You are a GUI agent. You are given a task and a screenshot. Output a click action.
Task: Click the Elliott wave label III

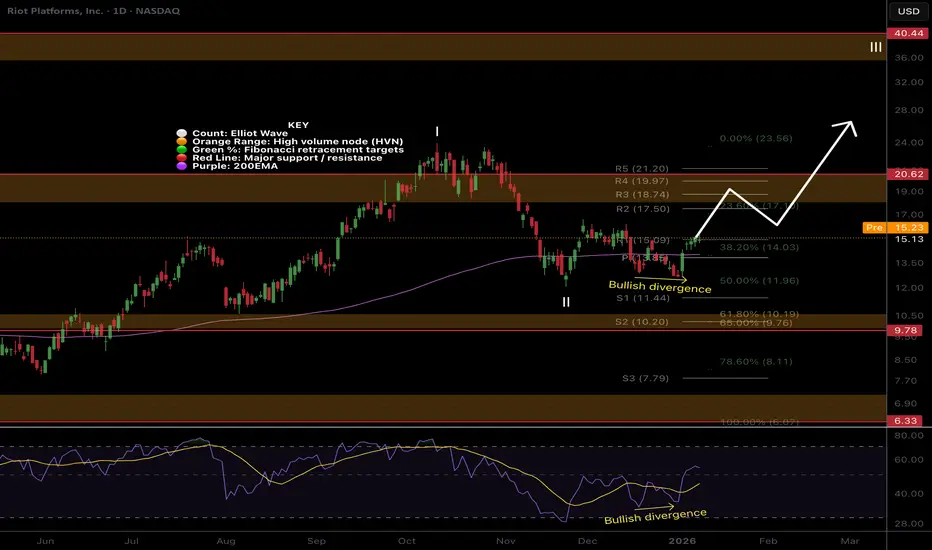point(876,47)
